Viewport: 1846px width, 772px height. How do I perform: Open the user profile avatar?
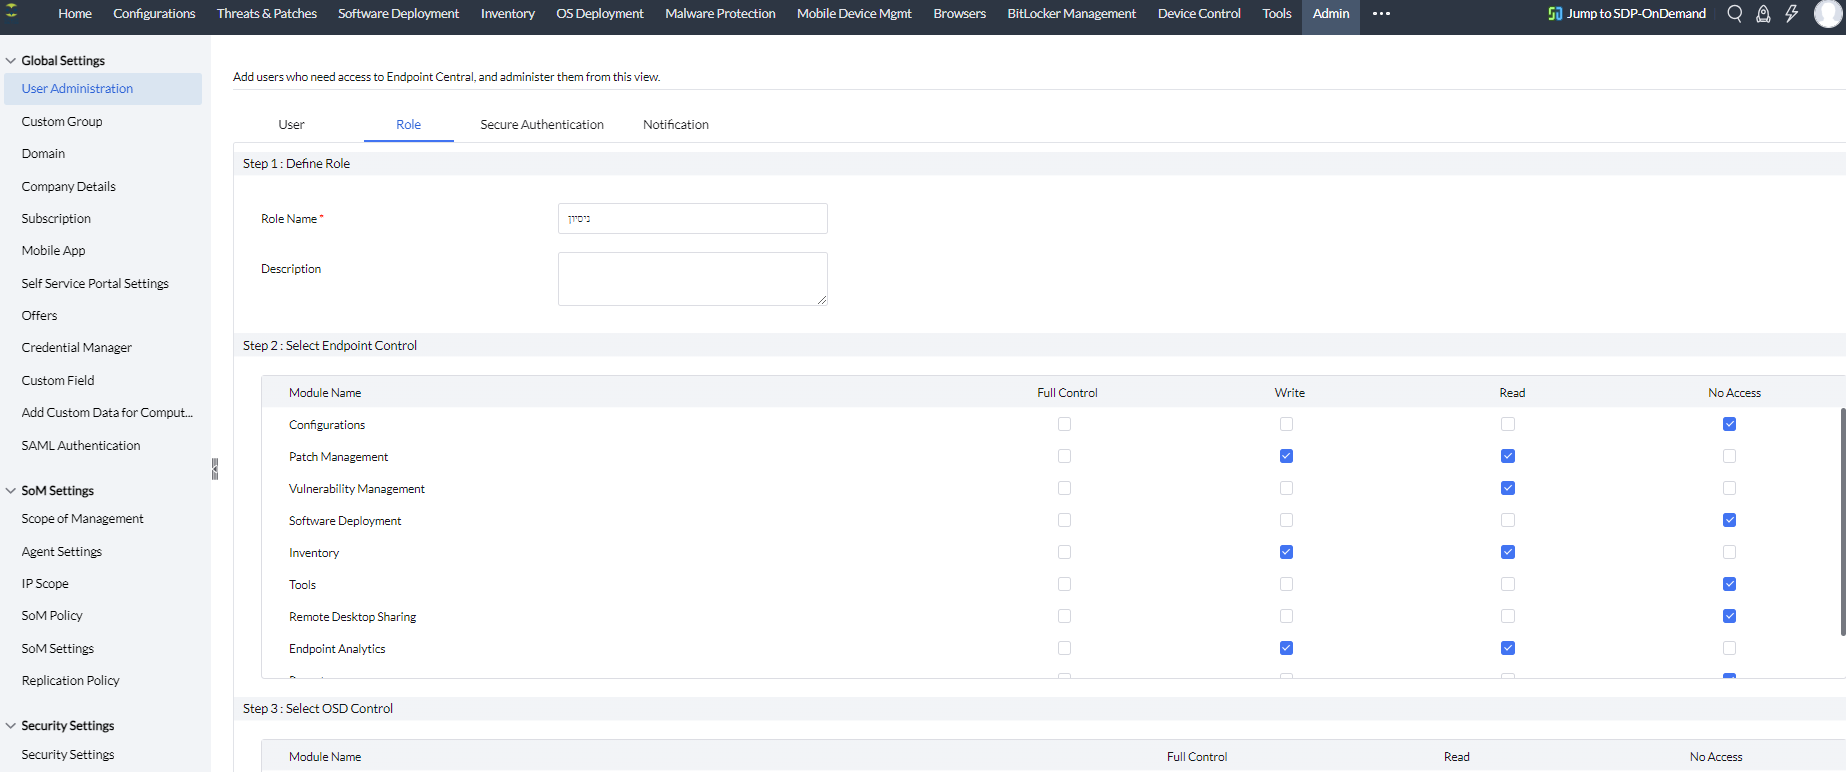(1827, 14)
